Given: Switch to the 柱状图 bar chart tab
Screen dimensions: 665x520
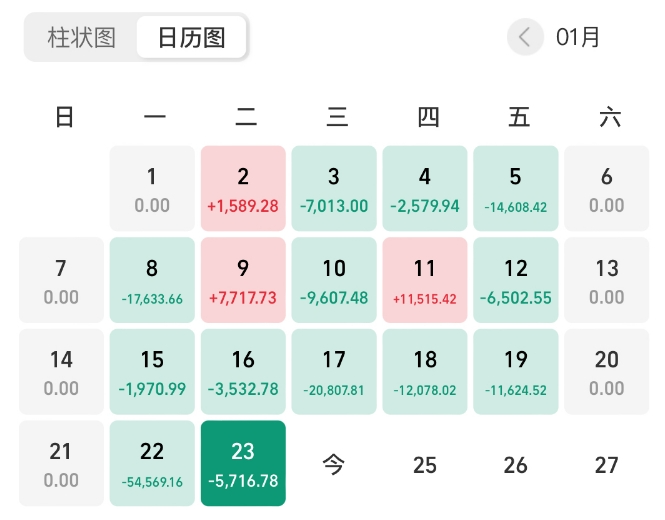Looking at the screenshot, I should coord(81,37).
